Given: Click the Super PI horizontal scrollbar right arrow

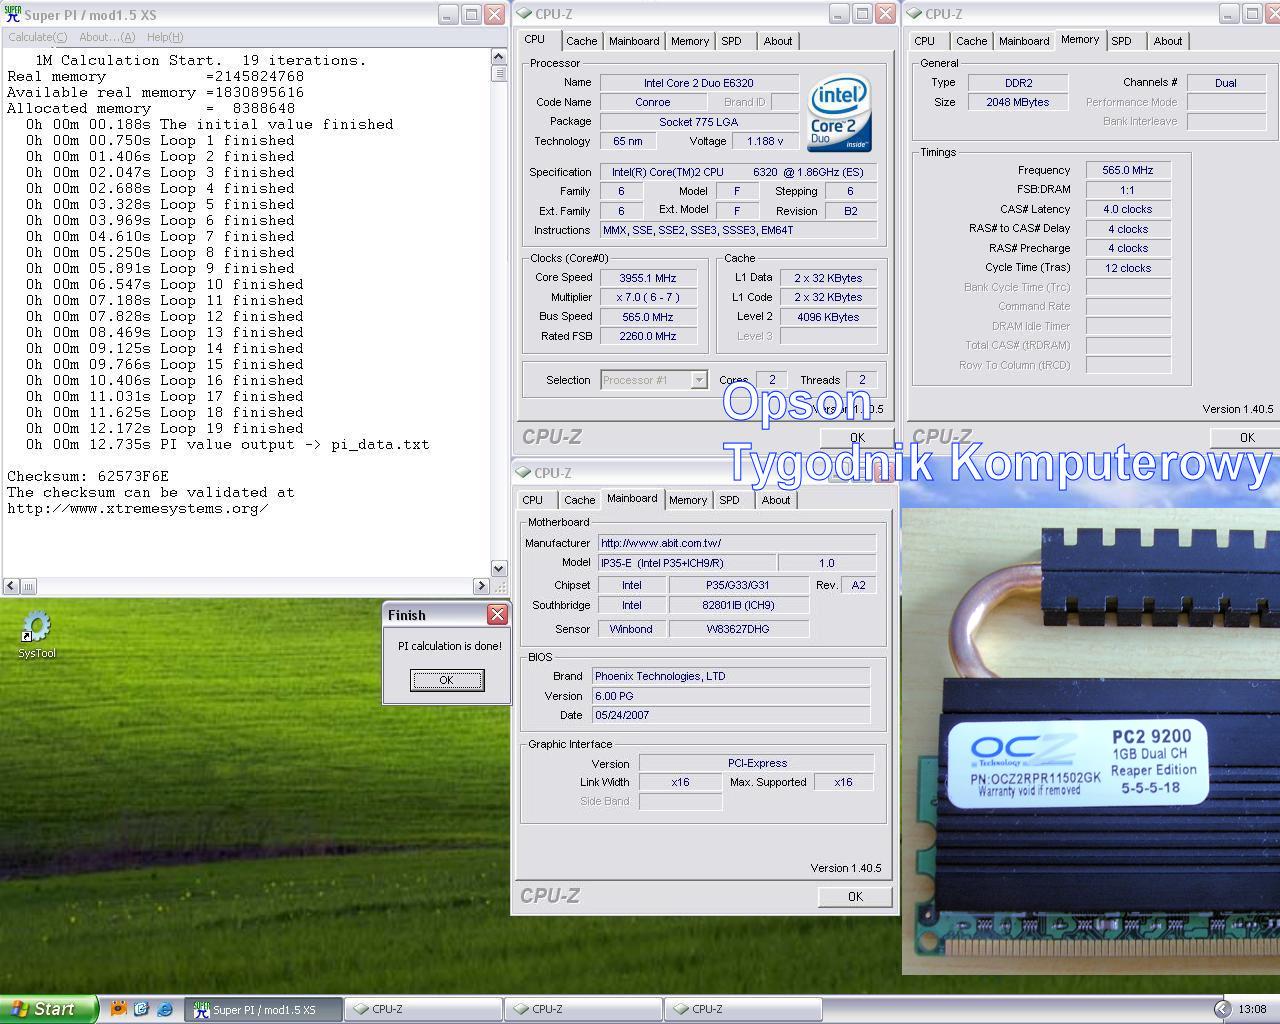Looking at the screenshot, I should point(481,586).
